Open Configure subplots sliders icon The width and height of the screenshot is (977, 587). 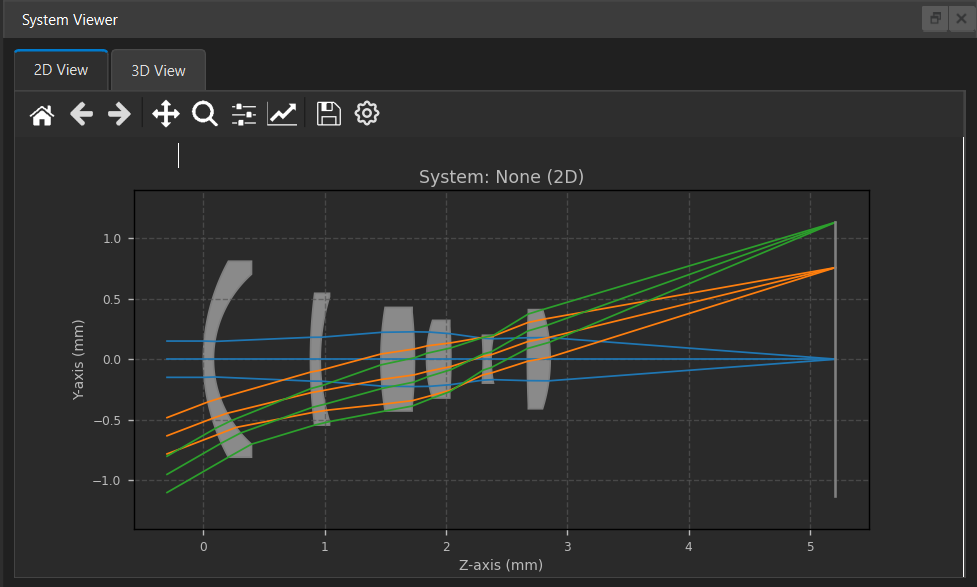coord(244,115)
